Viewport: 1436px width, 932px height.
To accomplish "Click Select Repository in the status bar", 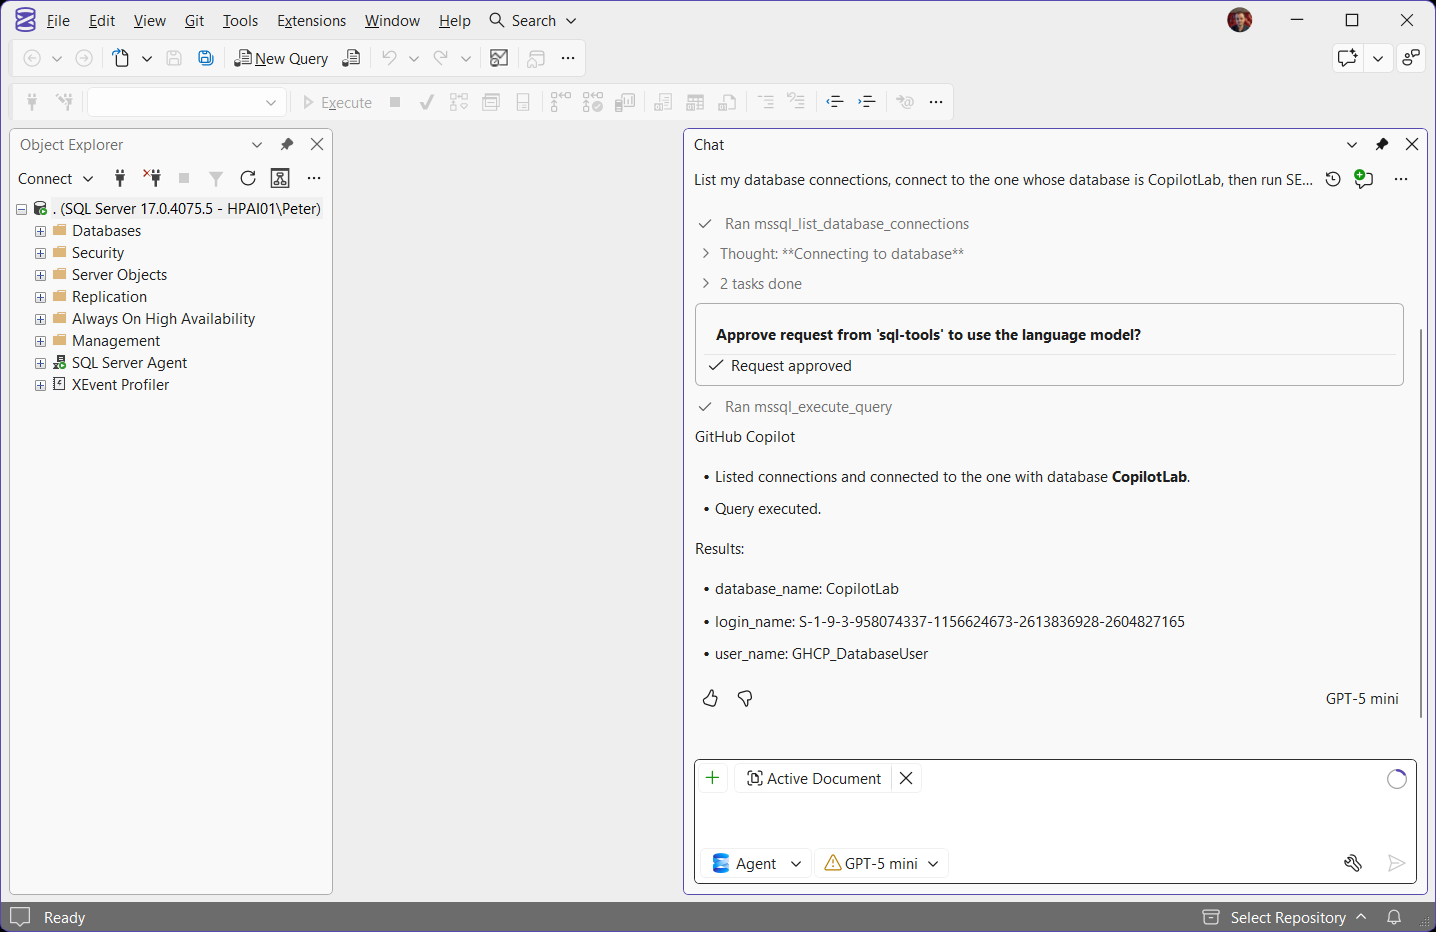I will pos(1283,917).
